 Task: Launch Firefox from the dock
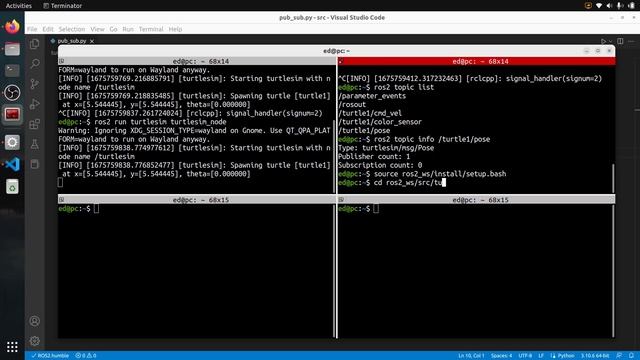tap(12, 27)
